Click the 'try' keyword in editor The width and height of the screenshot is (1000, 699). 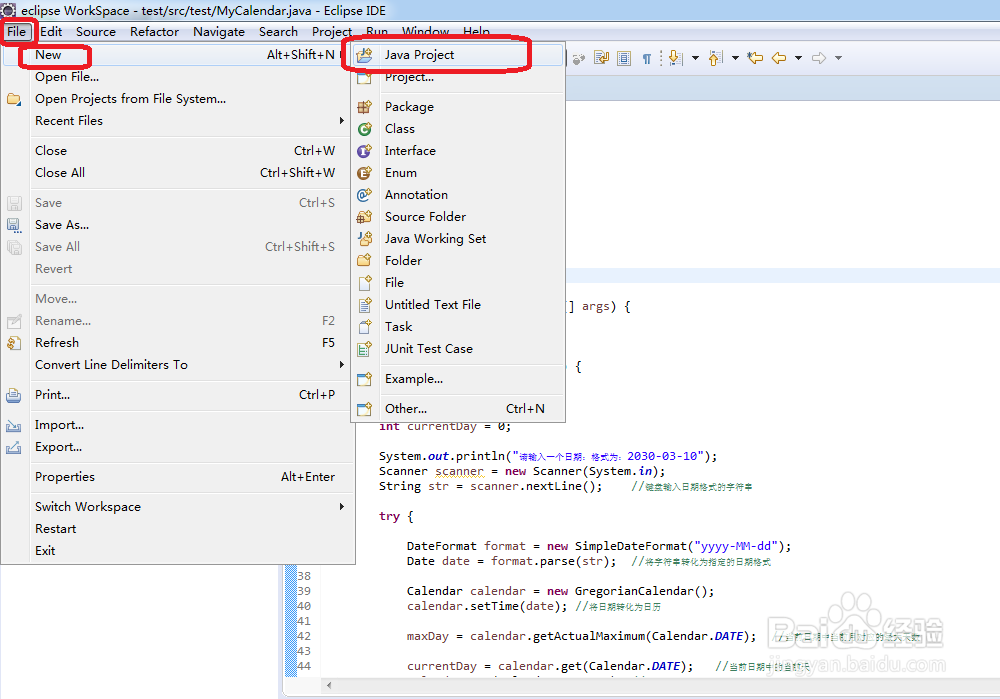coord(389,517)
